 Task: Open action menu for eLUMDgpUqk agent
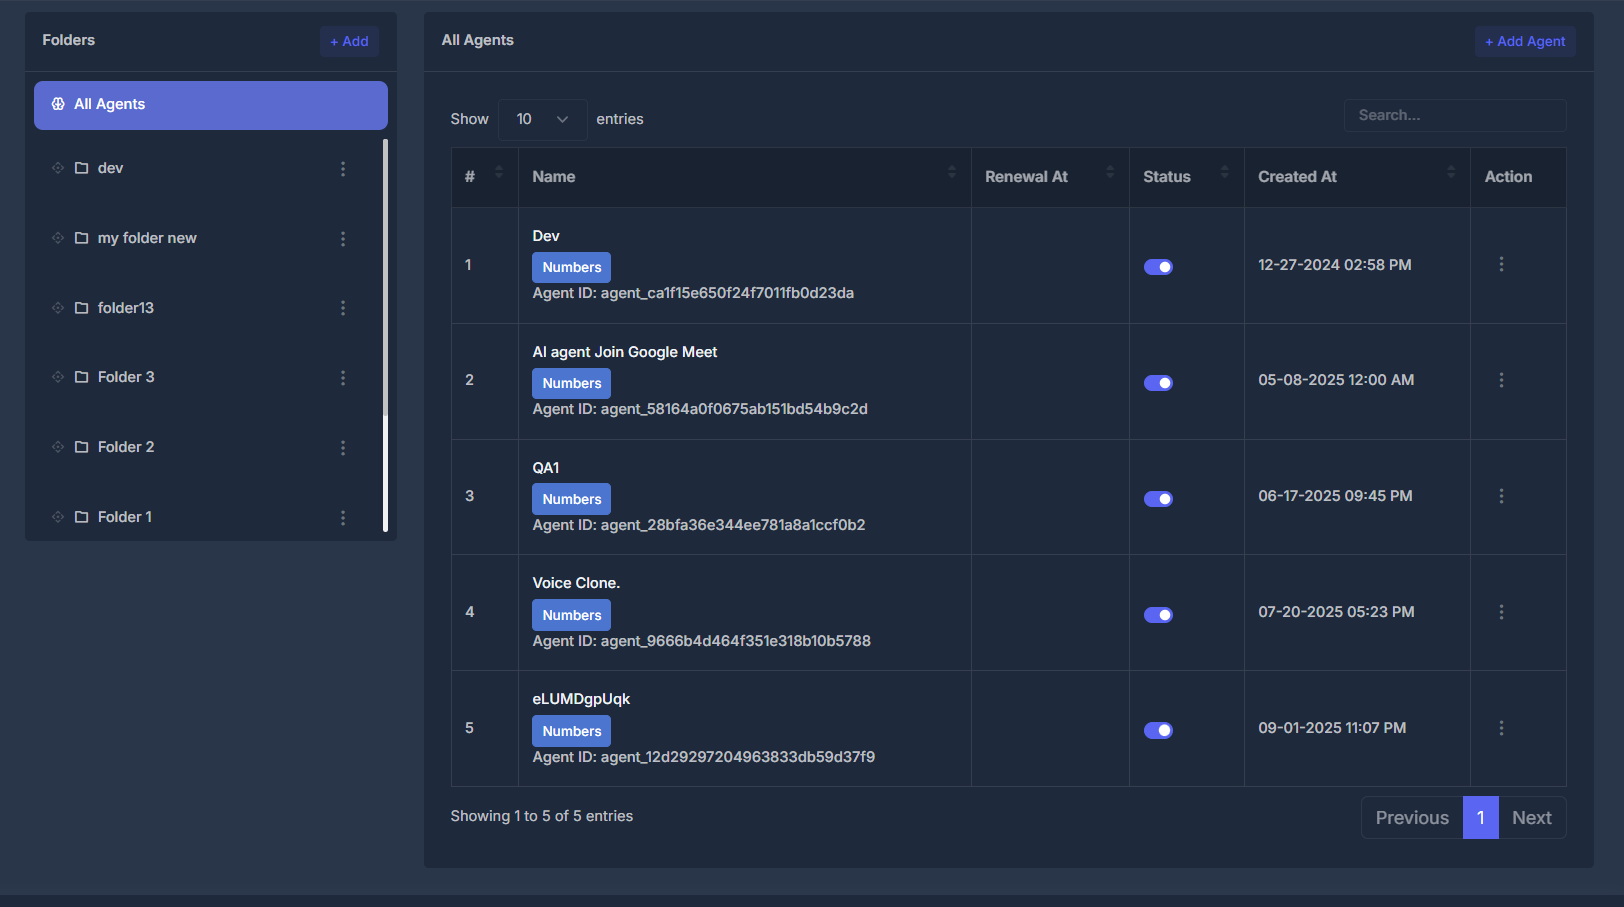click(x=1501, y=728)
